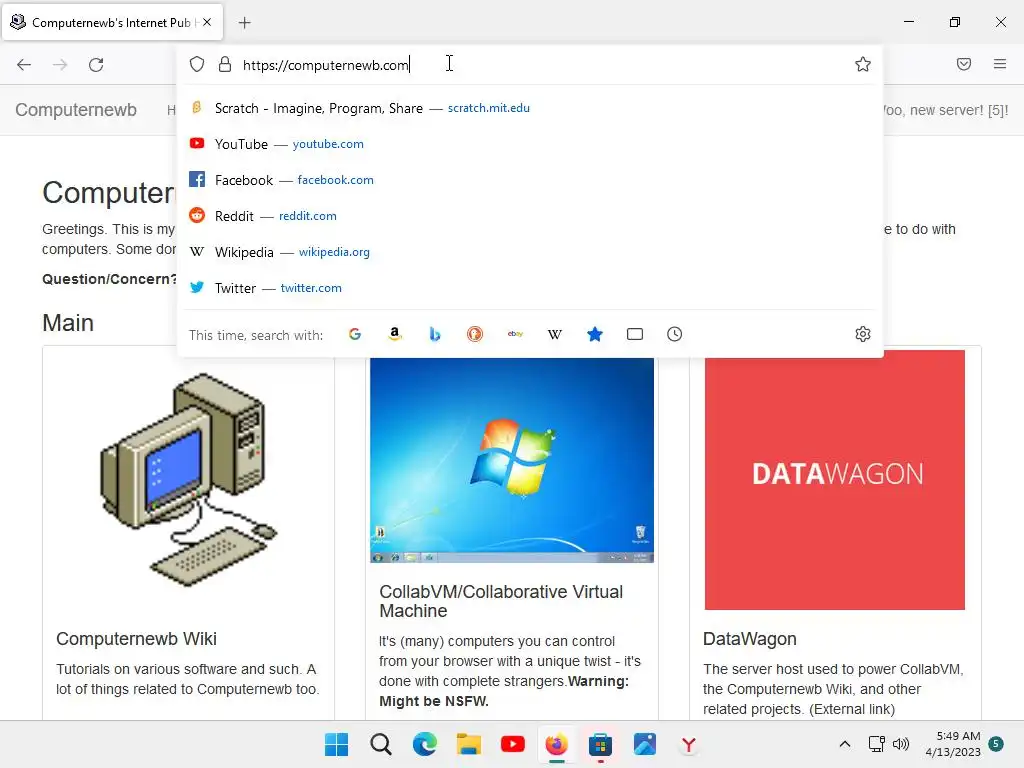Viewport: 1024px width, 768px height.
Task: Open the tracking protection shield icon
Action: [x=197, y=64]
